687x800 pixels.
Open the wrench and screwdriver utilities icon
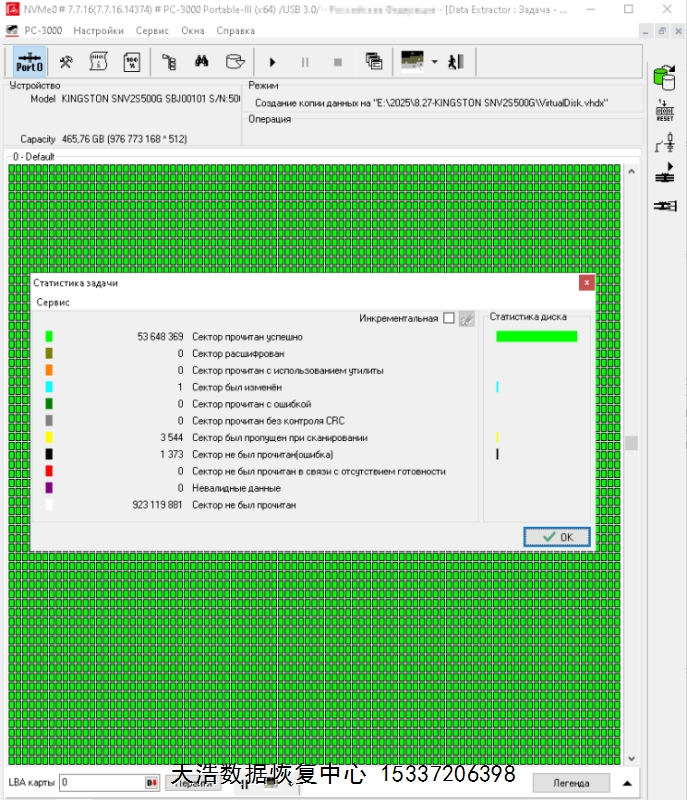[66, 62]
